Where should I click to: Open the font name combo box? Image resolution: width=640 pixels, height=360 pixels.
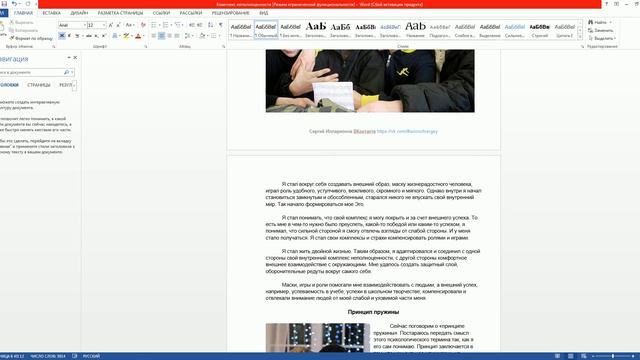pyautogui.click(x=72, y=25)
